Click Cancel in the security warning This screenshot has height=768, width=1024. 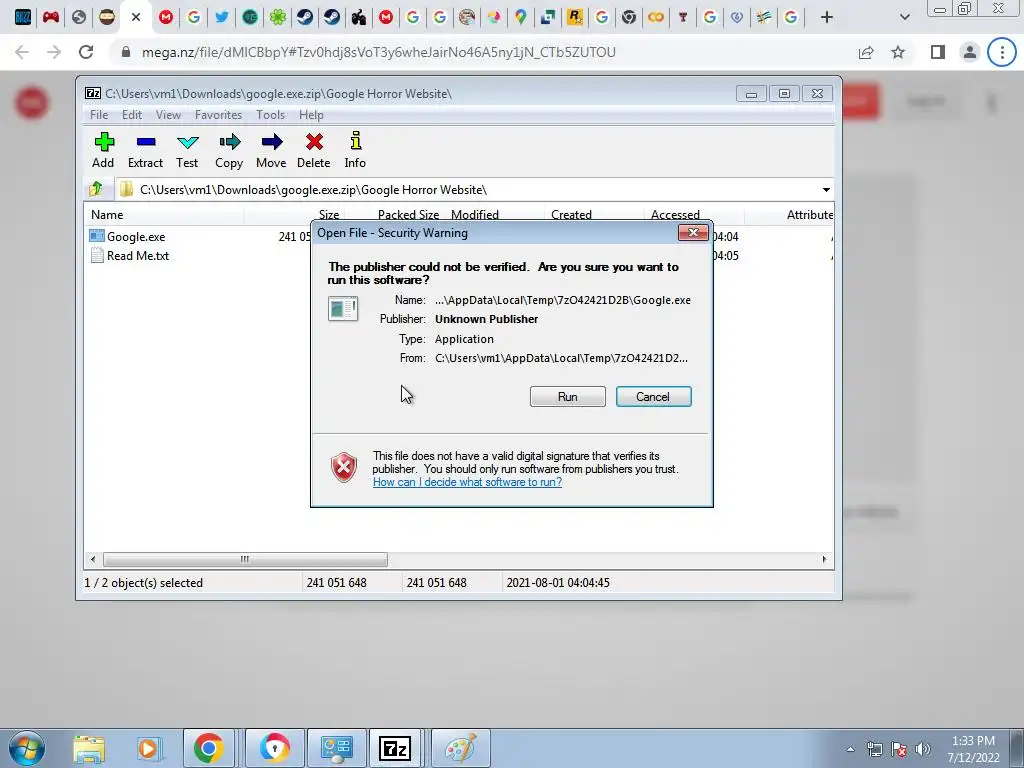653,397
